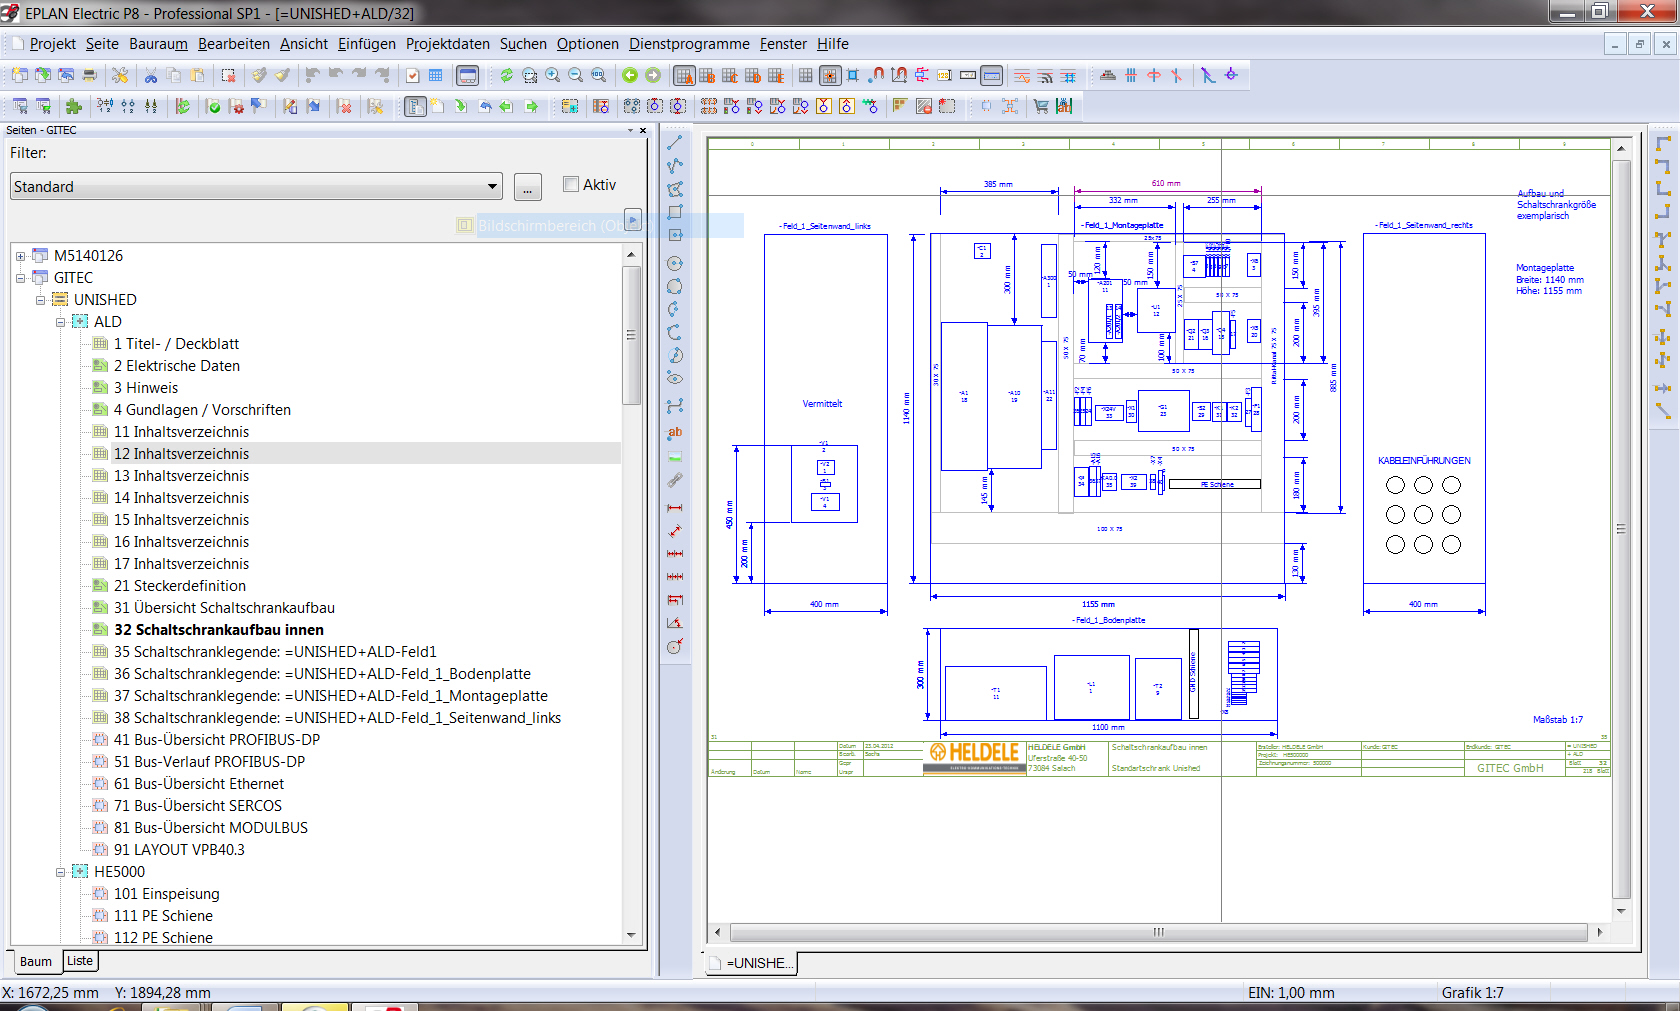The width and height of the screenshot is (1680, 1011).
Task: Click the green puzzle piece icon
Action: [x=73, y=106]
